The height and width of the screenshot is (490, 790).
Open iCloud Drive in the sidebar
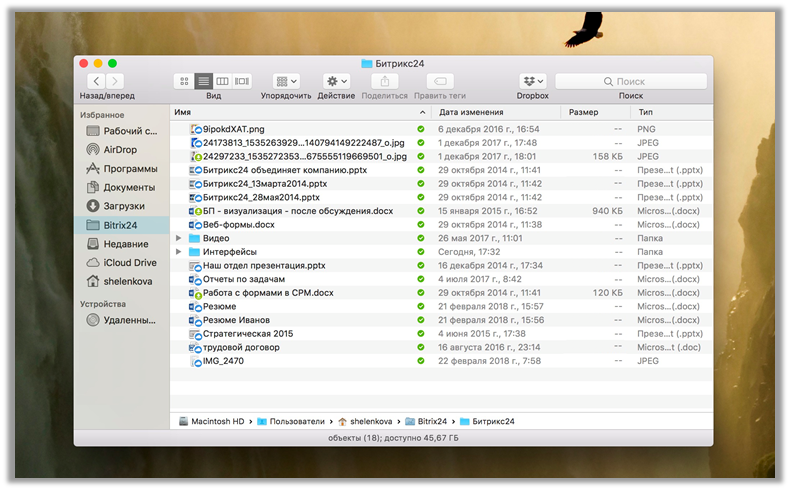point(121,262)
